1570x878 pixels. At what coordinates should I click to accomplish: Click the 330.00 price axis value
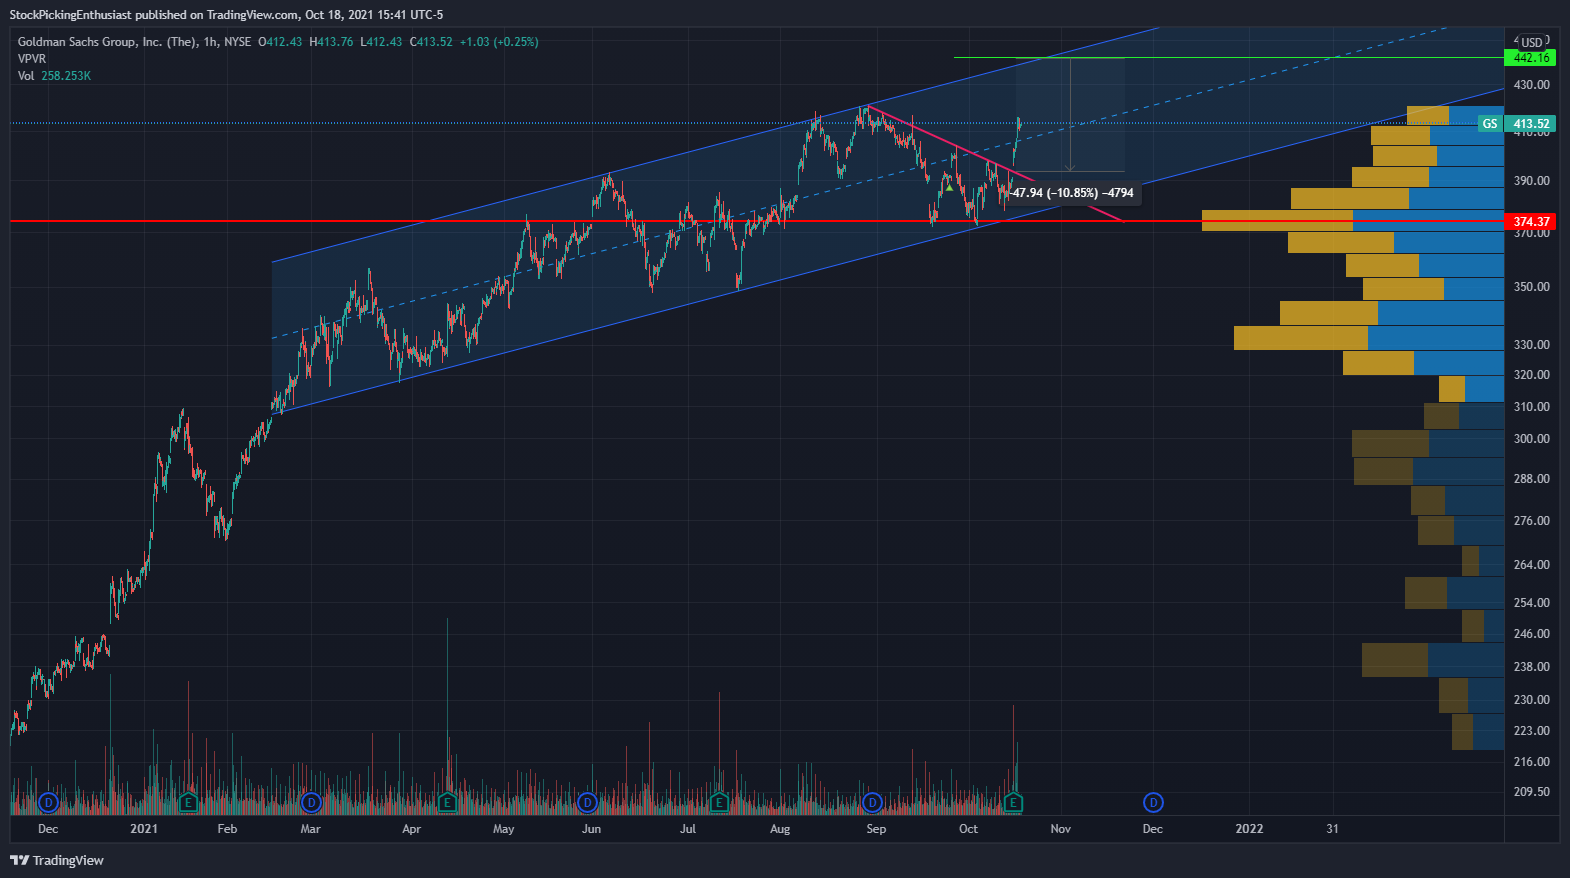[x=1531, y=345]
